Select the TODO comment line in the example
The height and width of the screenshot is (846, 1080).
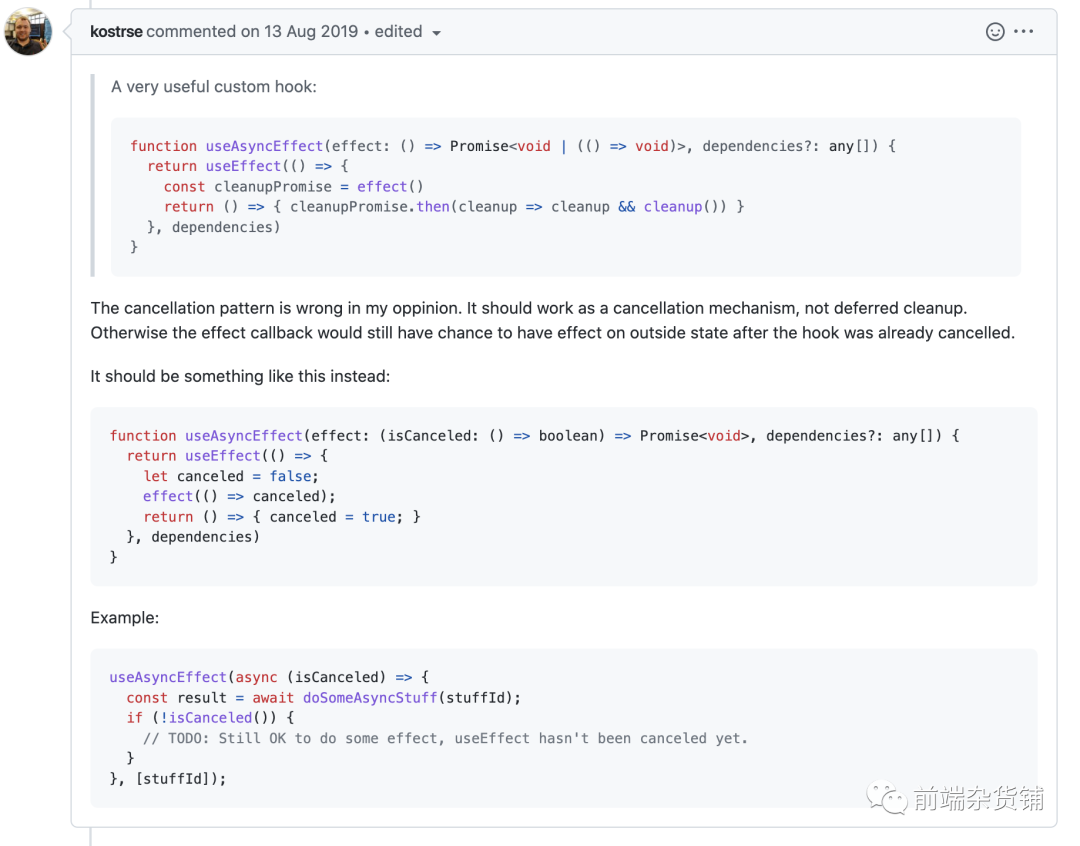click(445, 739)
